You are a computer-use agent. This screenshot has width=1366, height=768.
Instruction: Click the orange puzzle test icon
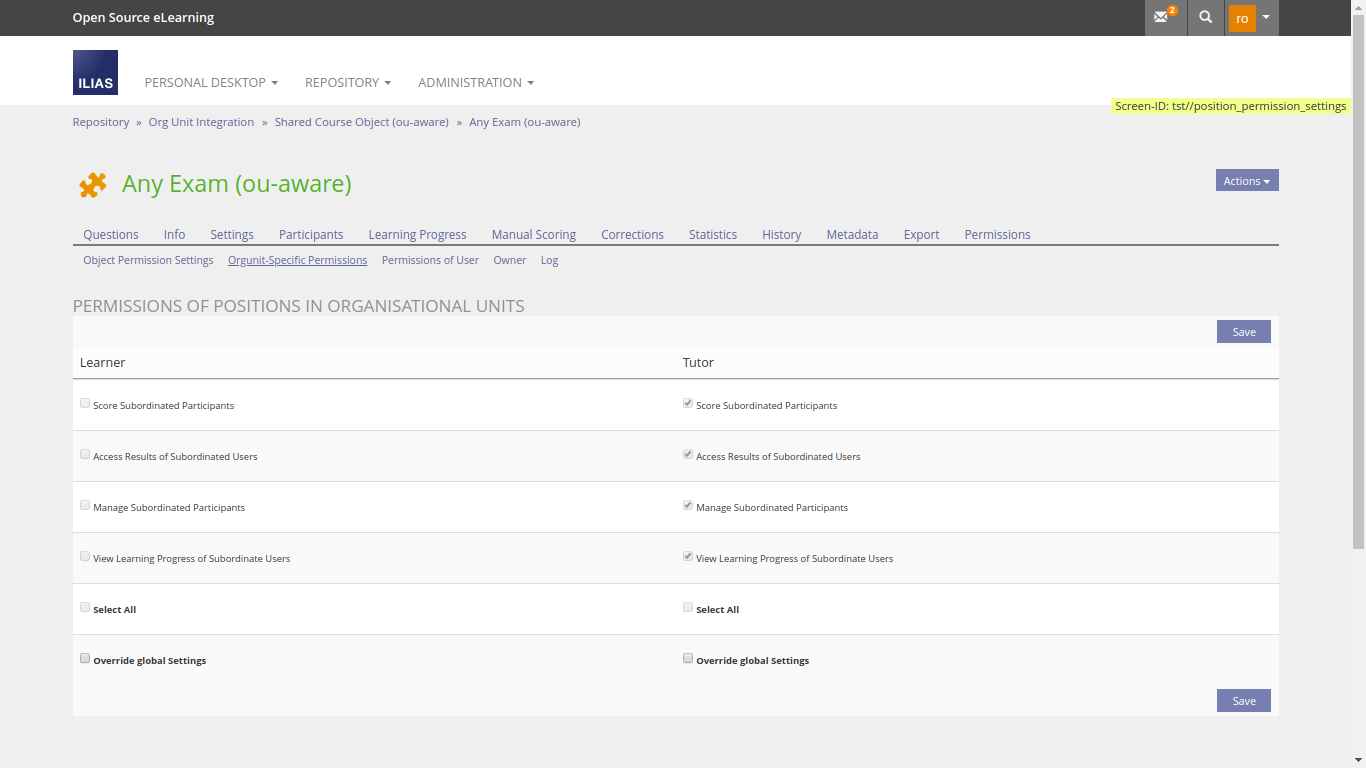click(x=93, y=185)
